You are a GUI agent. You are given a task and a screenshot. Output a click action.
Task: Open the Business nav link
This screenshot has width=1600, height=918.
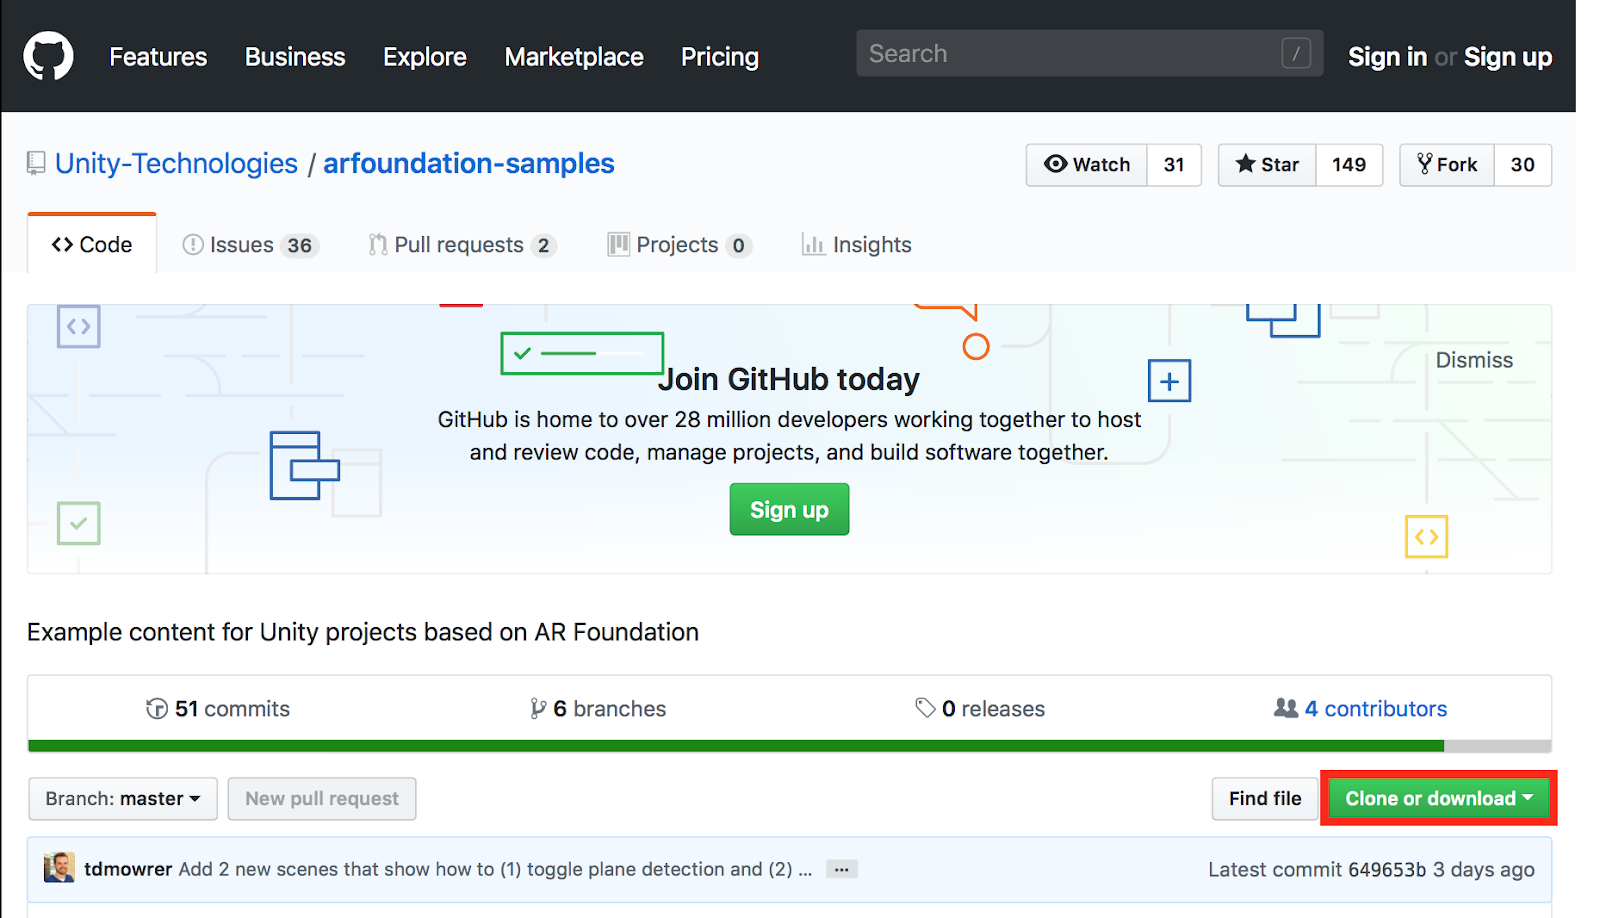click(295, 57)
